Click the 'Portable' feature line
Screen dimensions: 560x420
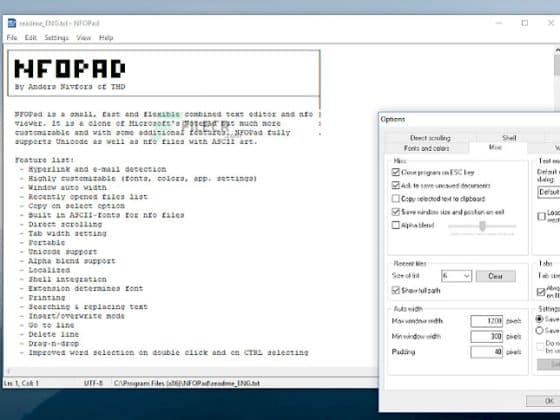click(47, 242)
